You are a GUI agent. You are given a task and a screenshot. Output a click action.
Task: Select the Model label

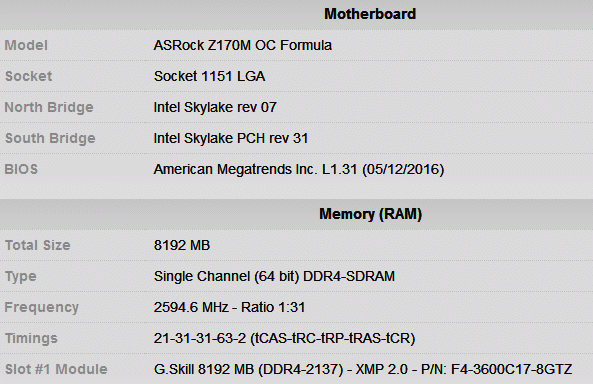[x=26, y=45]
